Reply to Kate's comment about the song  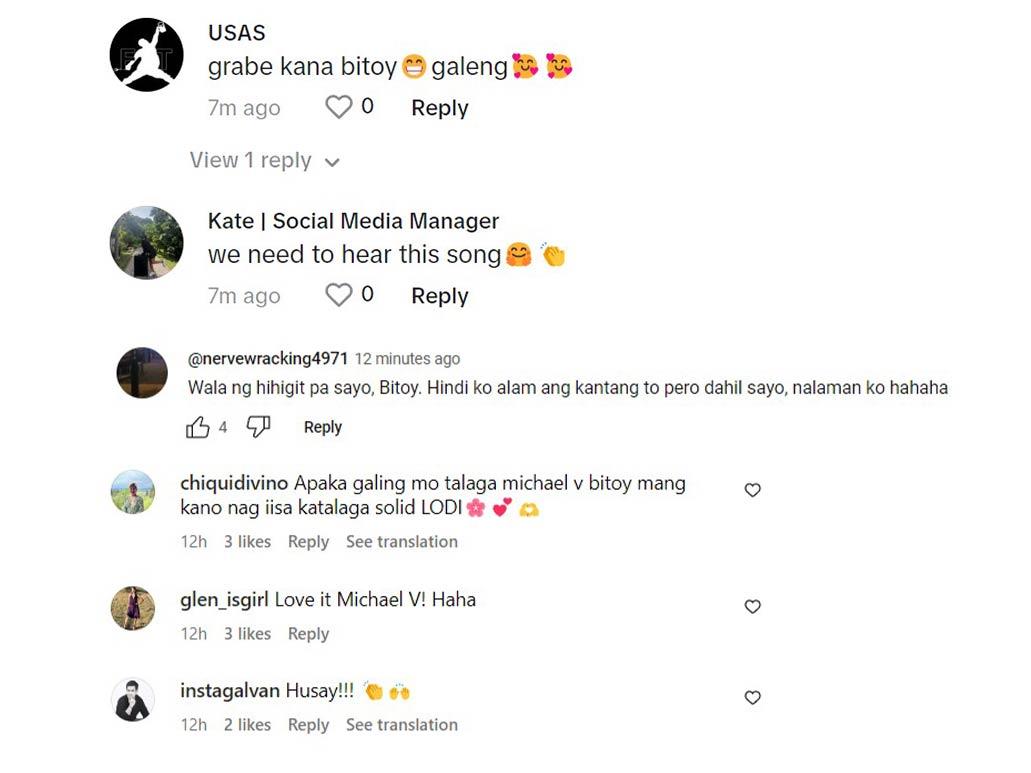439,296
